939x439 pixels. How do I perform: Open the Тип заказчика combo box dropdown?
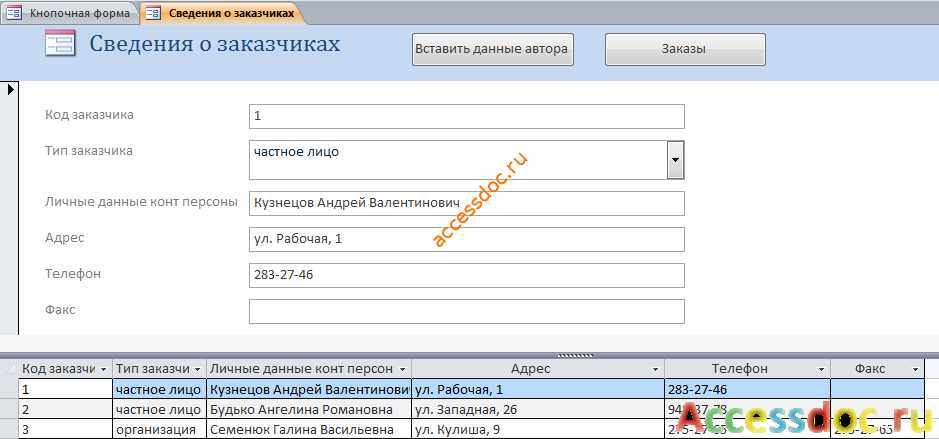click(676, 160)
